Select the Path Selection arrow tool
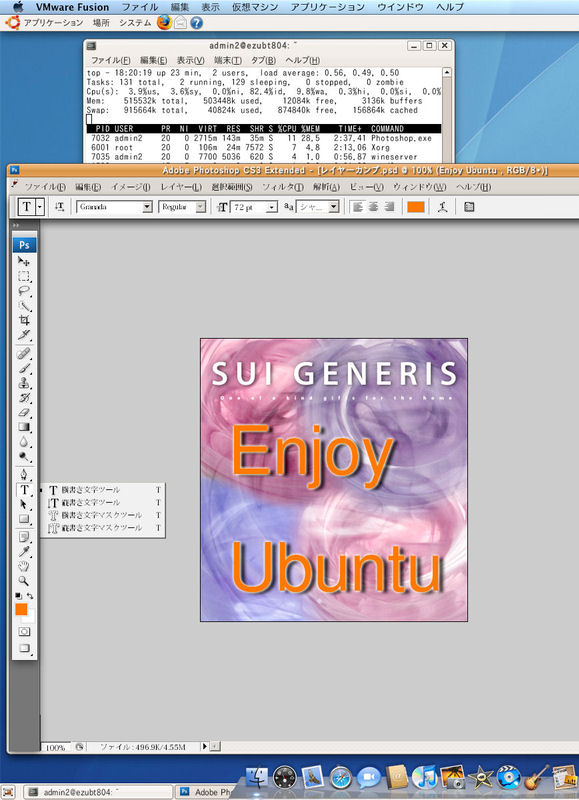This screenshot has height=800, width=579. 23,505
